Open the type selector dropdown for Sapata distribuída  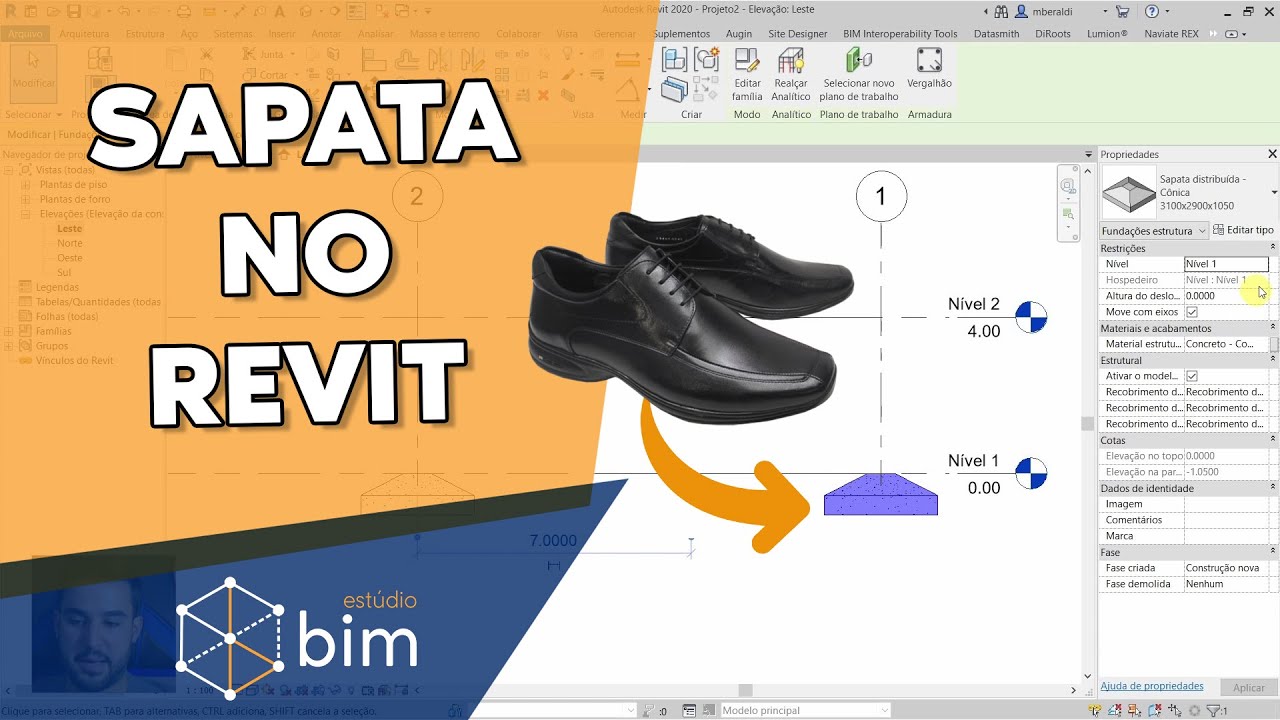click(1274, 192)
